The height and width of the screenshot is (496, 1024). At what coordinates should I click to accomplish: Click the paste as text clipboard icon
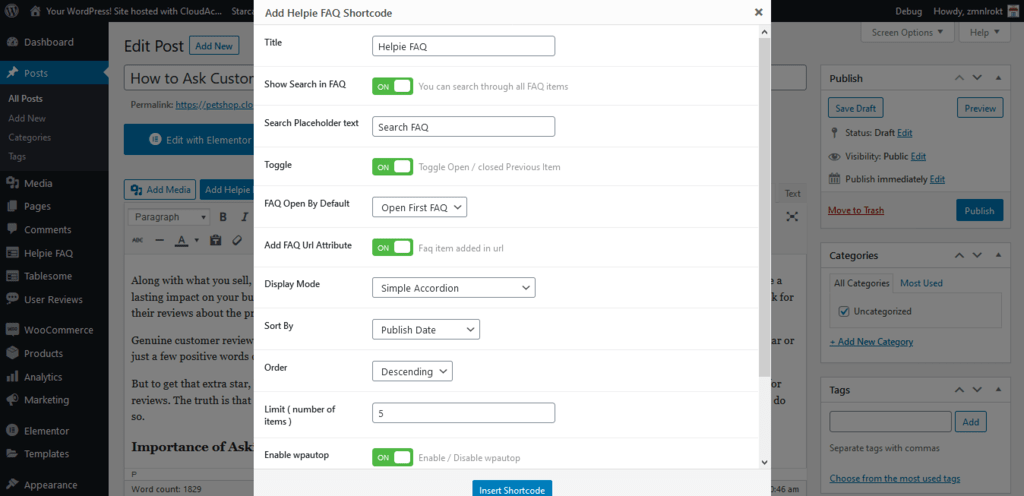(x=216, y=240)
